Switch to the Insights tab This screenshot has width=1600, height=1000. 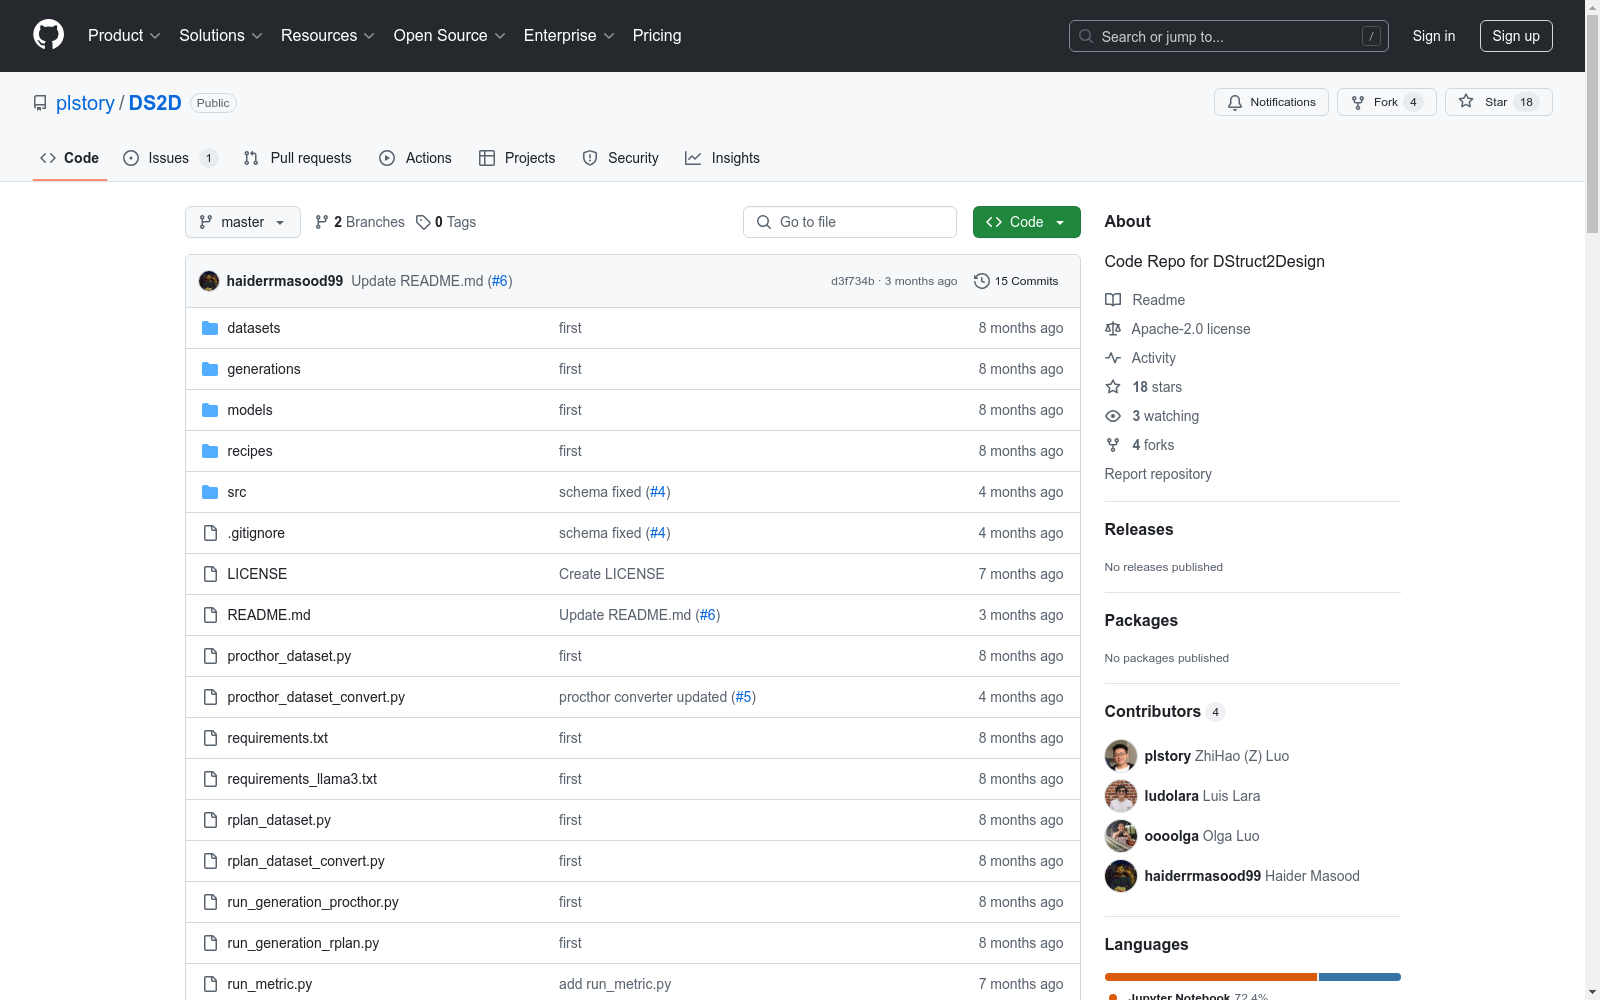722,158
